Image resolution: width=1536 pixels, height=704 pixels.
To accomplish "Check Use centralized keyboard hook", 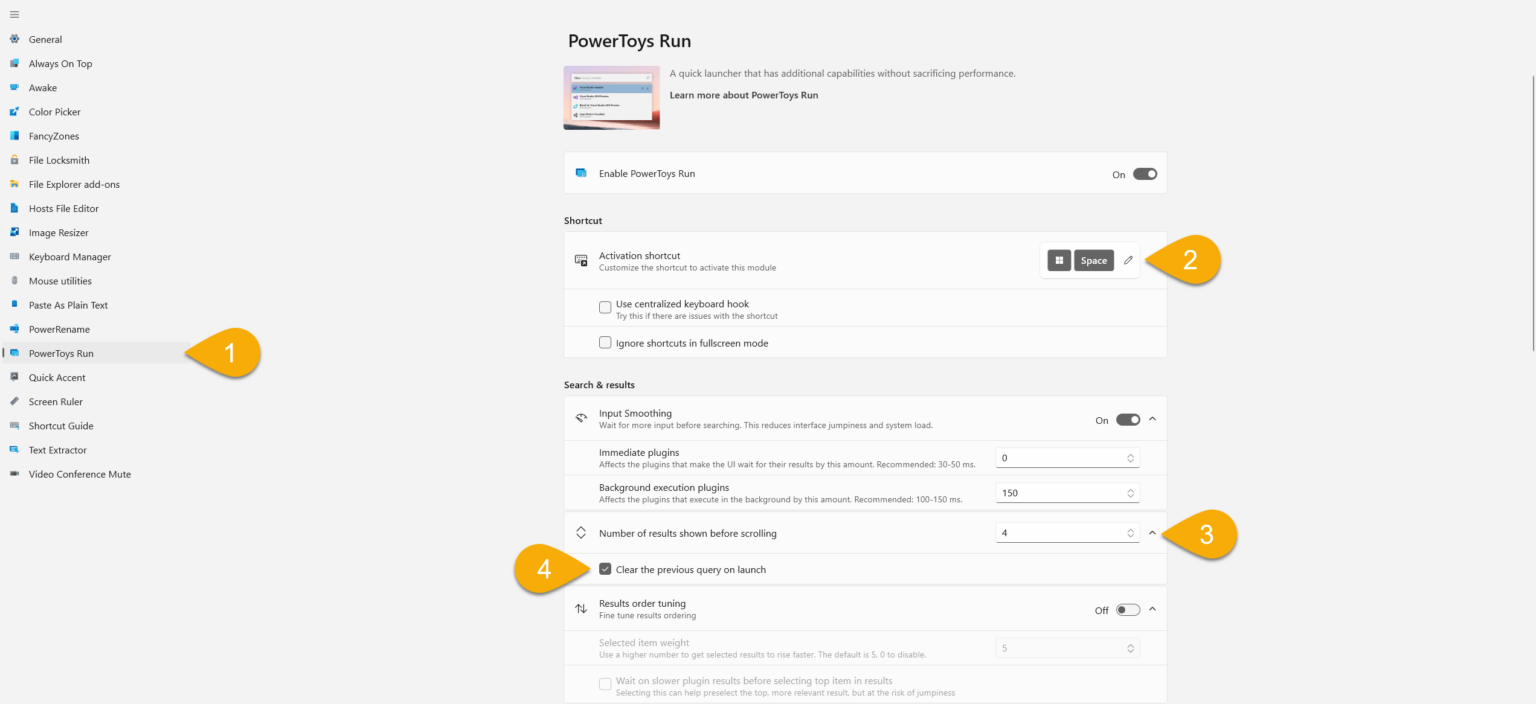I will [605, 307].
